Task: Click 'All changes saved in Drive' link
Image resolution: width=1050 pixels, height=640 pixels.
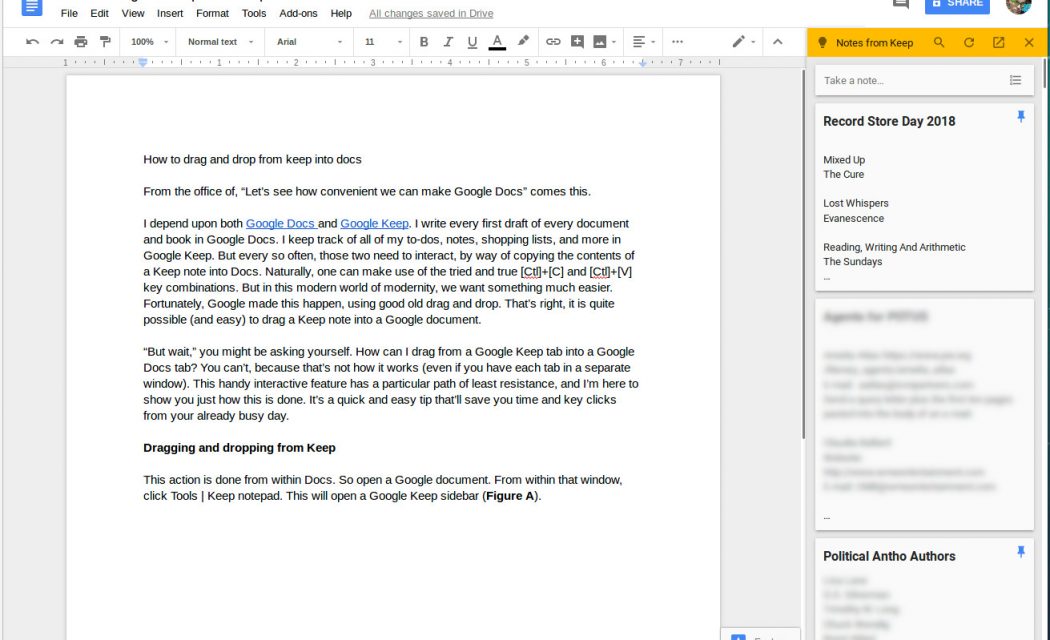Action: (431, 13)
